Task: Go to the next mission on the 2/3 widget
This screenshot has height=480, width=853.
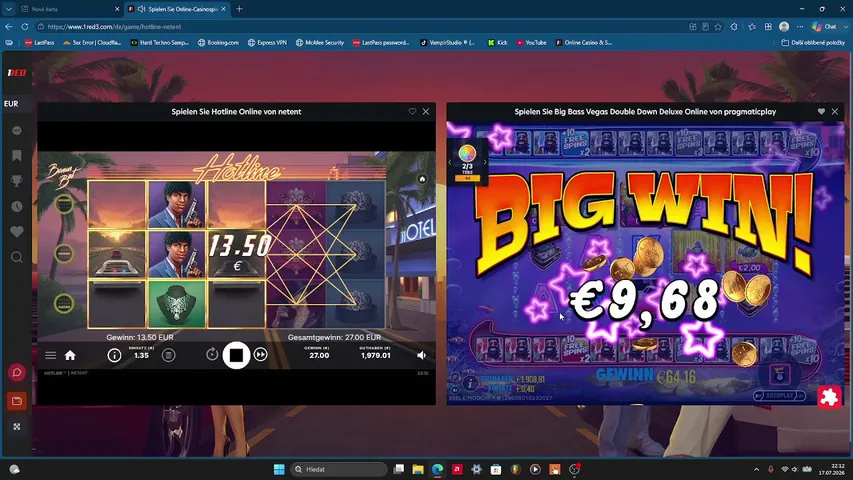Action: [485, 162]
